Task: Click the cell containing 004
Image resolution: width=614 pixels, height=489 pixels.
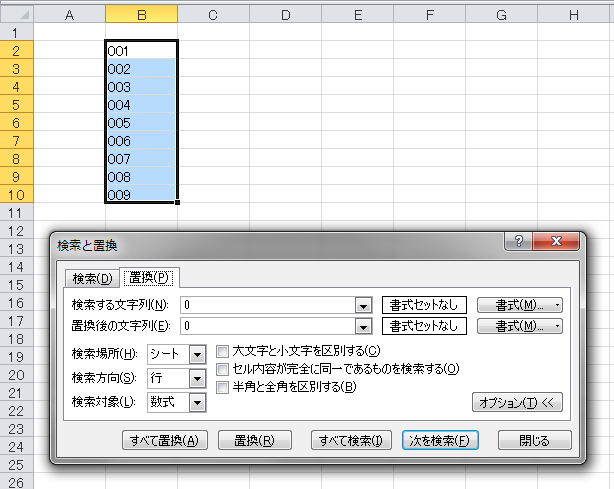Action: [141, 105]
